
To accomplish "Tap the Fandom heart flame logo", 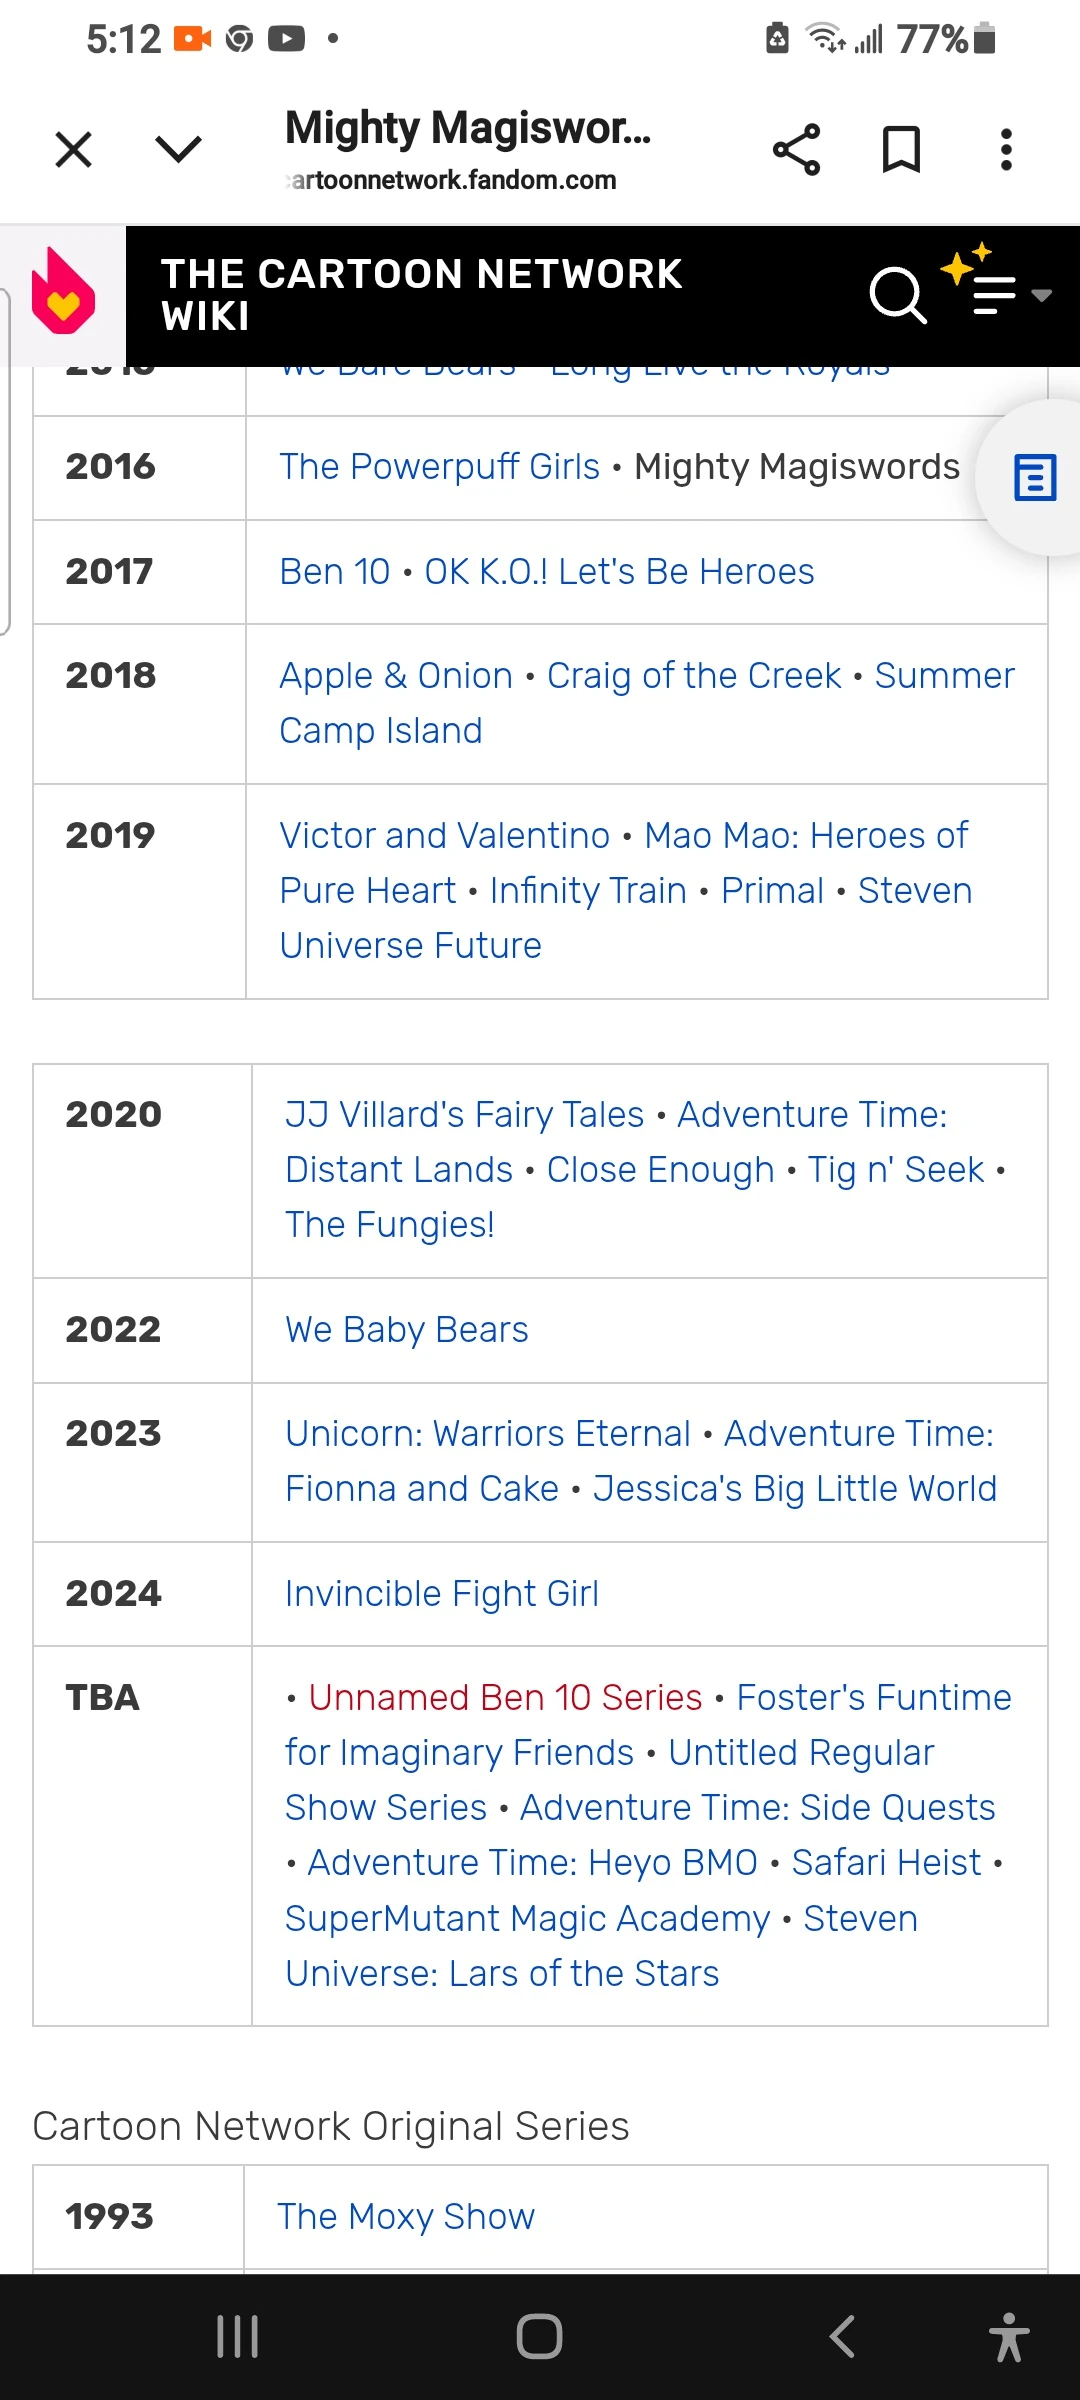I will [x=63, y=292].
